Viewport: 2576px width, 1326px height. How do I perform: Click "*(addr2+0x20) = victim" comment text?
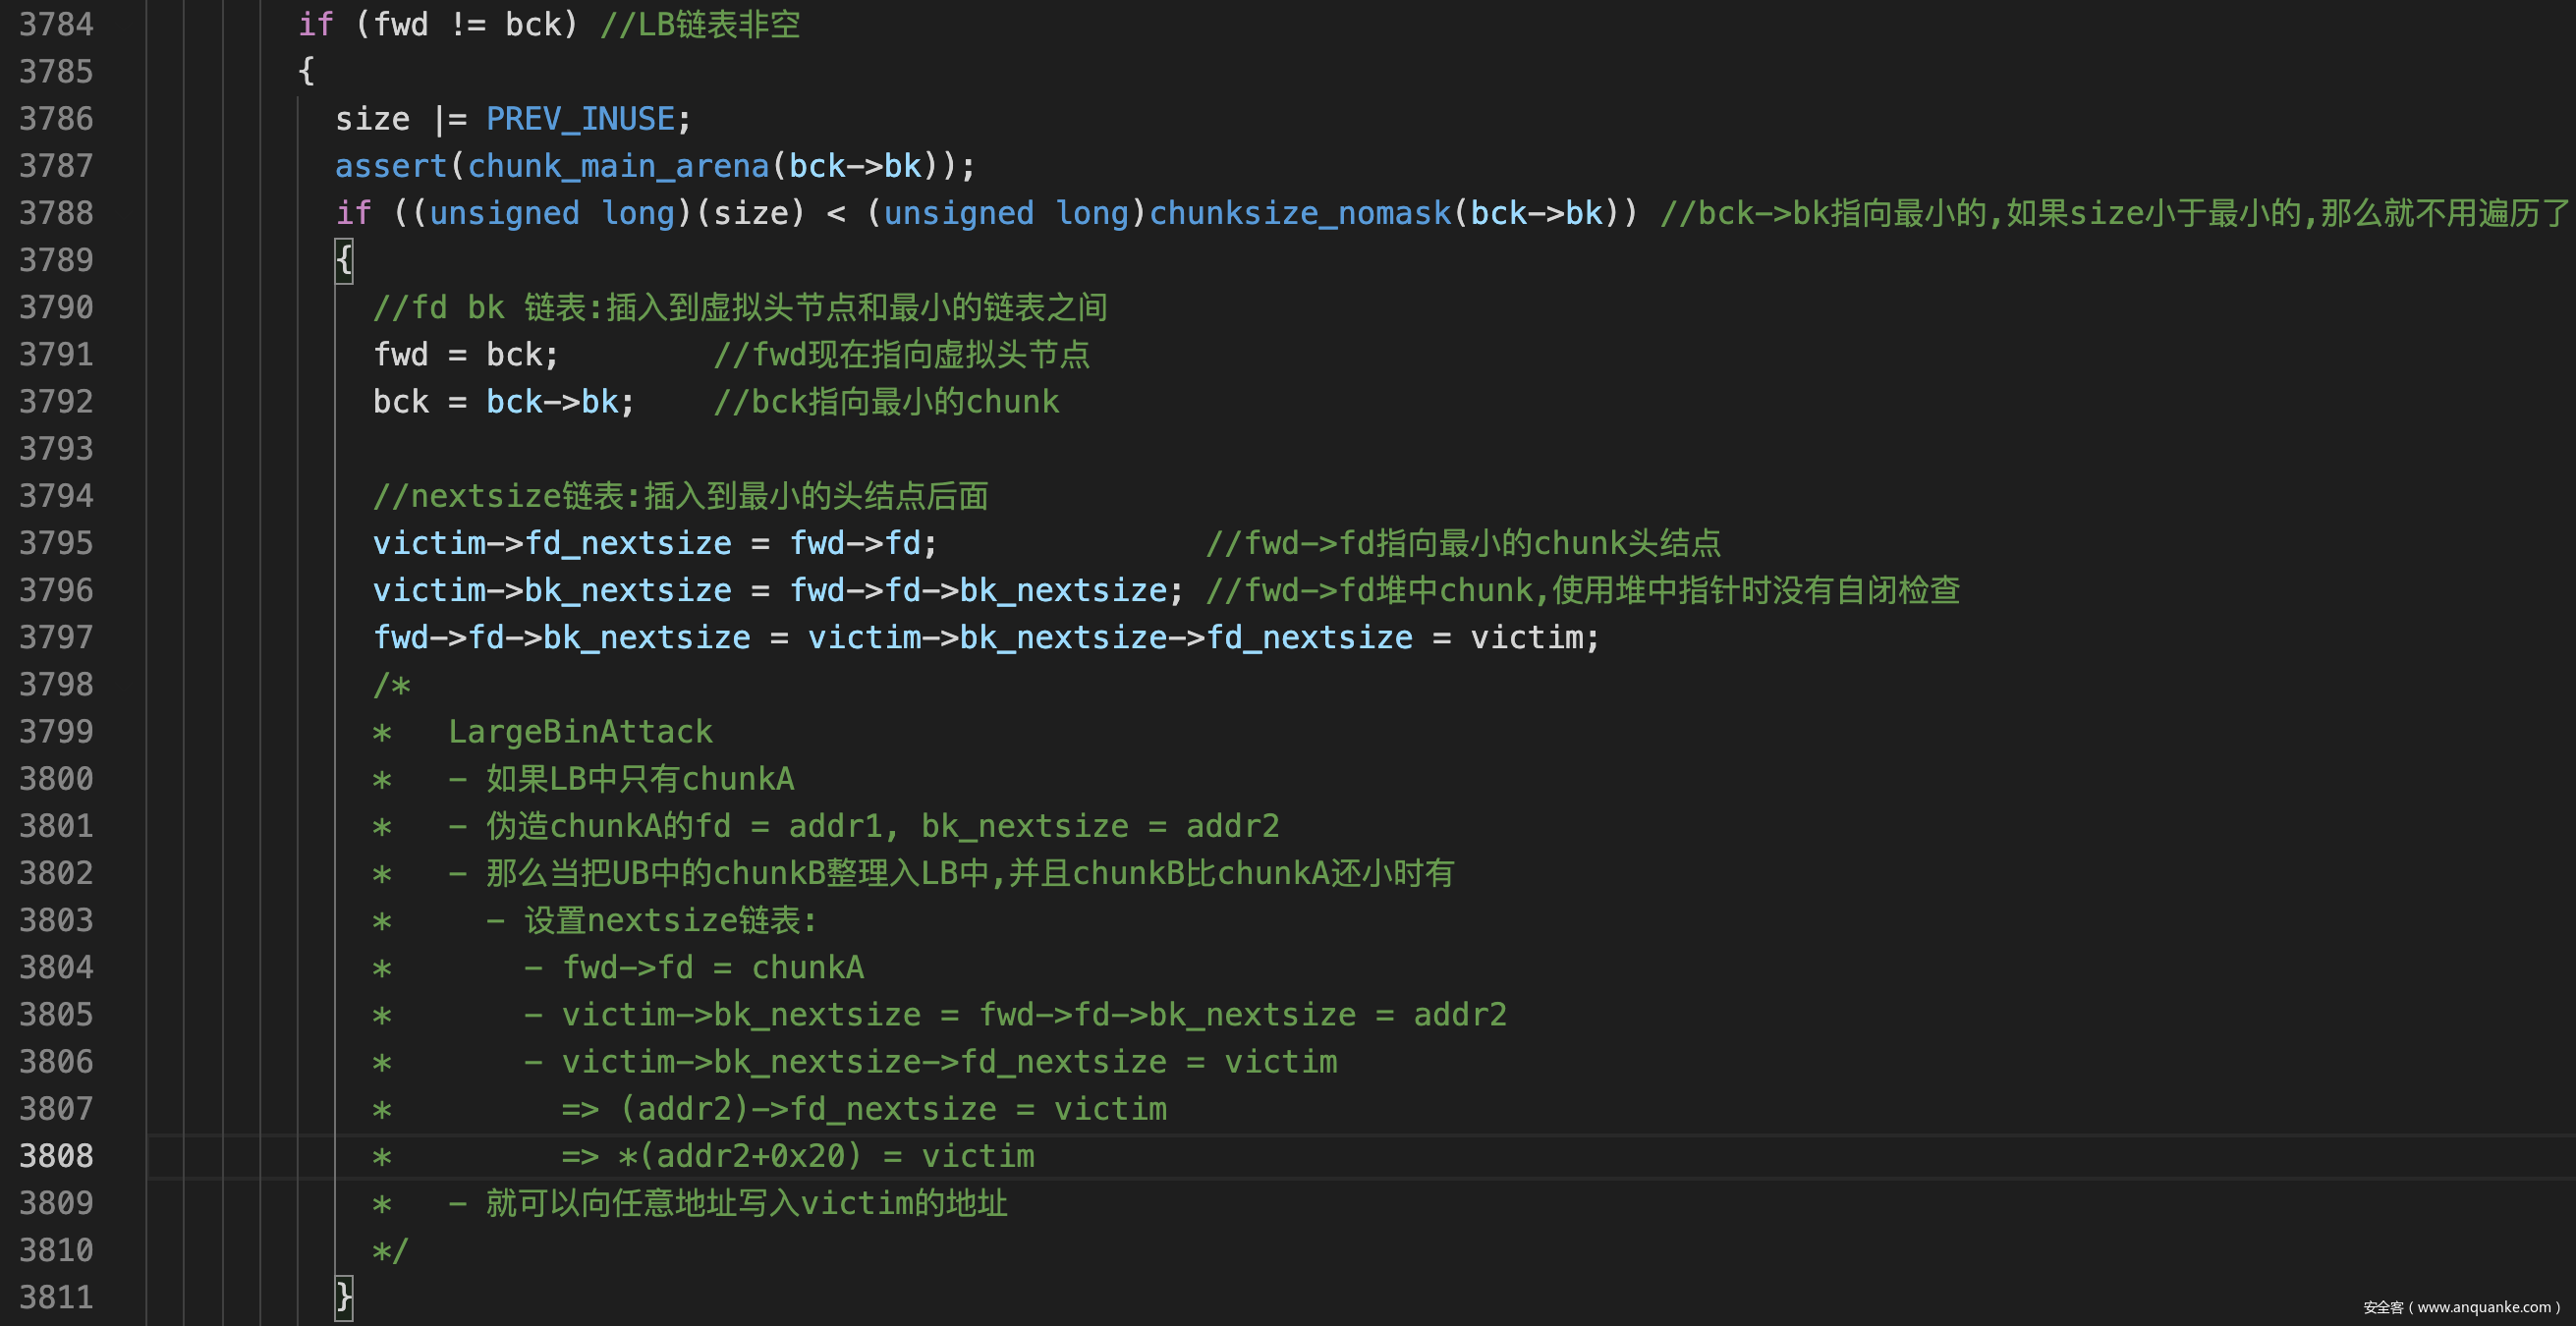coord(825,1156)
